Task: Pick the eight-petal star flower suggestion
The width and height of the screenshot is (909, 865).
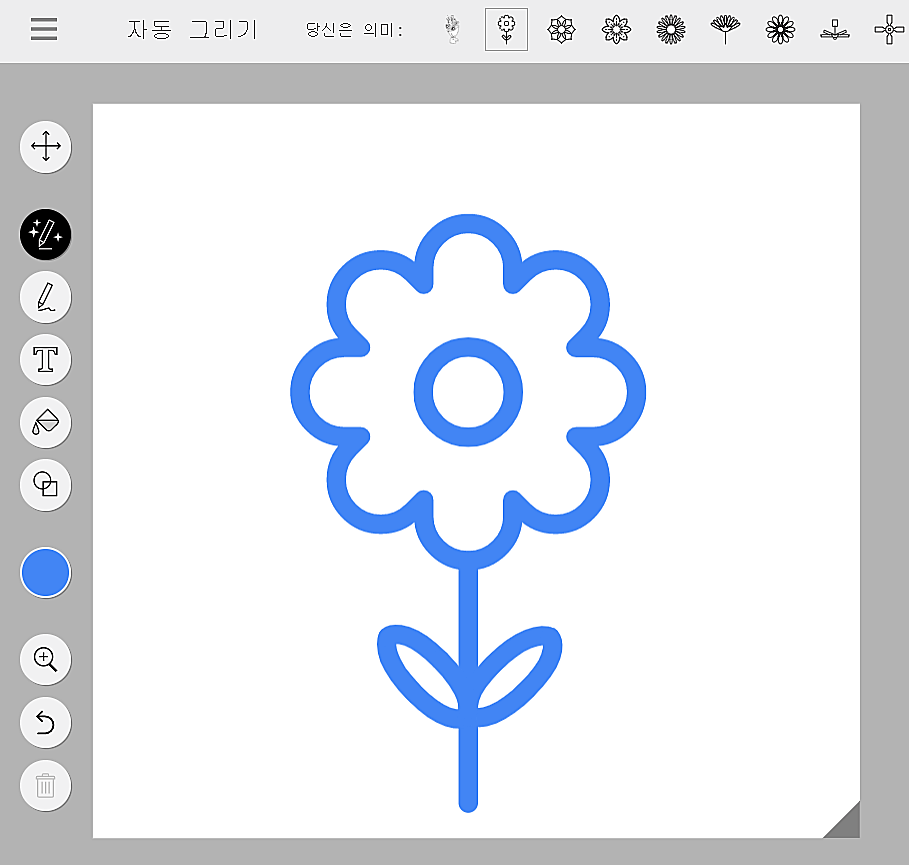Action: (616, 29)
